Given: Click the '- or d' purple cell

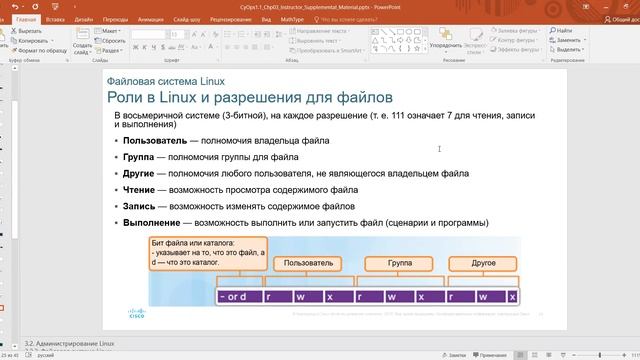Looking at the screenshot, I should [239, 296].
